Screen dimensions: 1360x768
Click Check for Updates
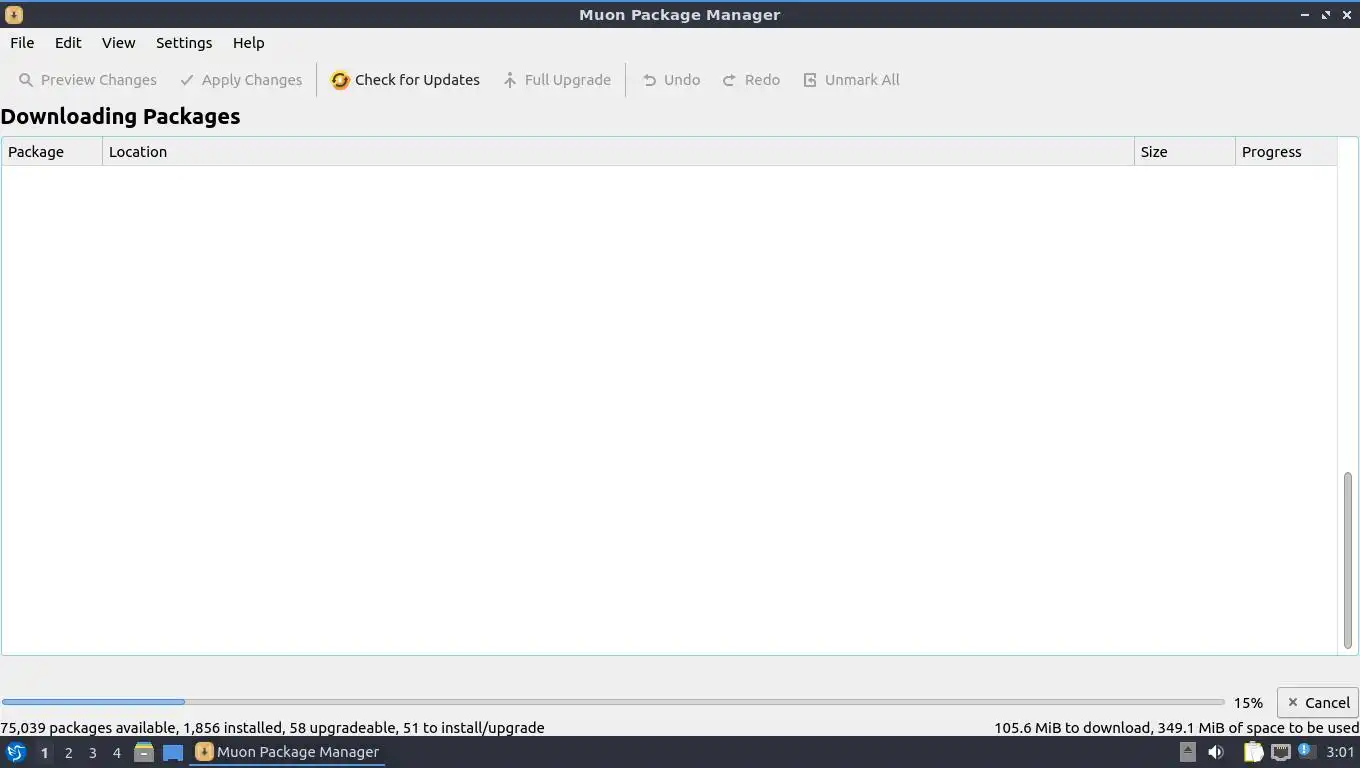405,80
